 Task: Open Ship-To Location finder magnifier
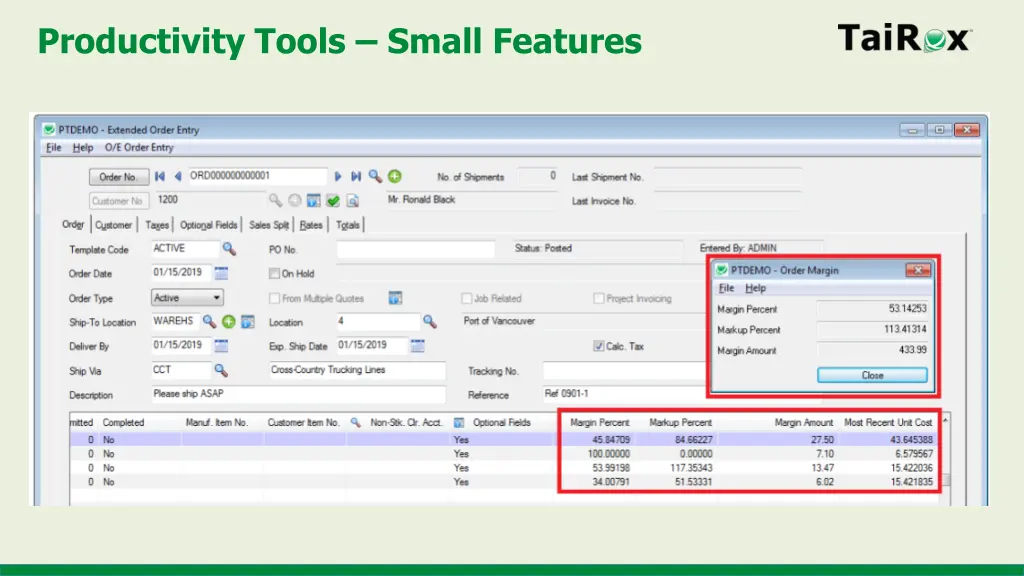(x=209, y=321)
